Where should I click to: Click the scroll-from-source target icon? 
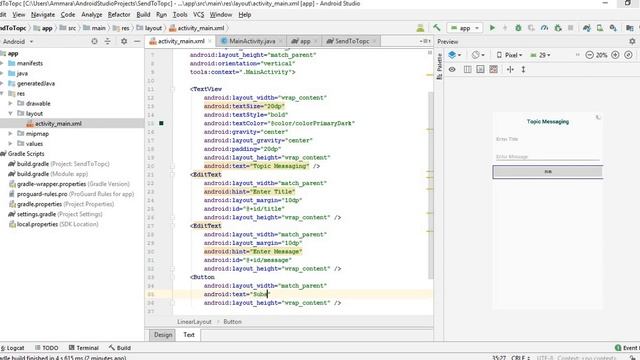point(94,41)
